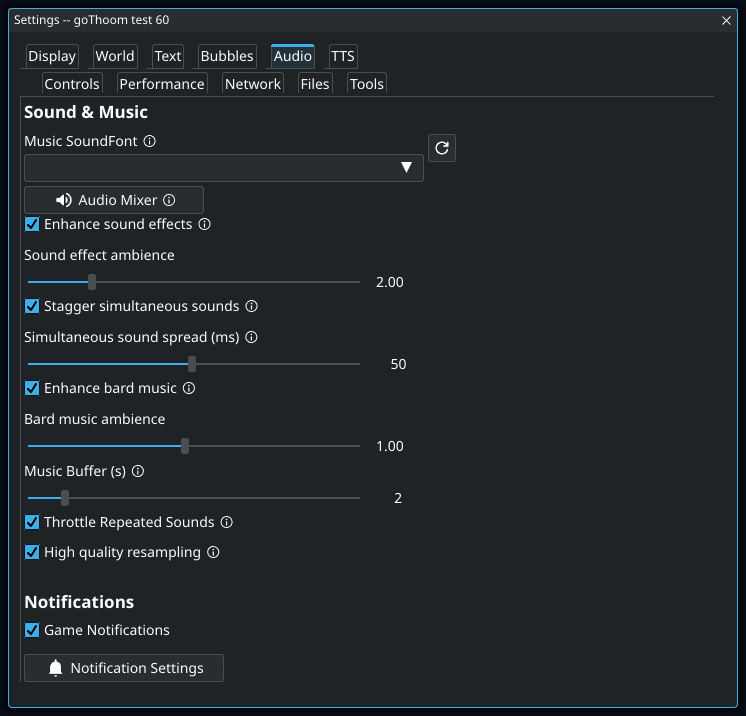Click info icon next to Enhance sound effects

pyautogui.click(x=205, y=224)
